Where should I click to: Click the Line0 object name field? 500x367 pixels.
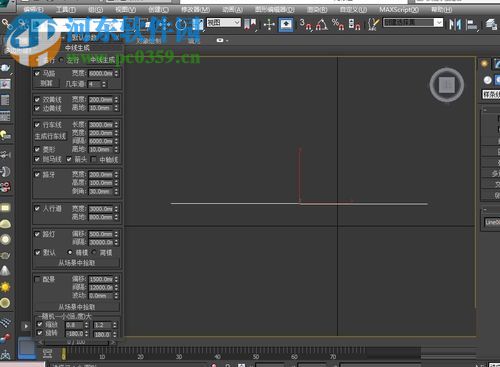tap(492, 222)
